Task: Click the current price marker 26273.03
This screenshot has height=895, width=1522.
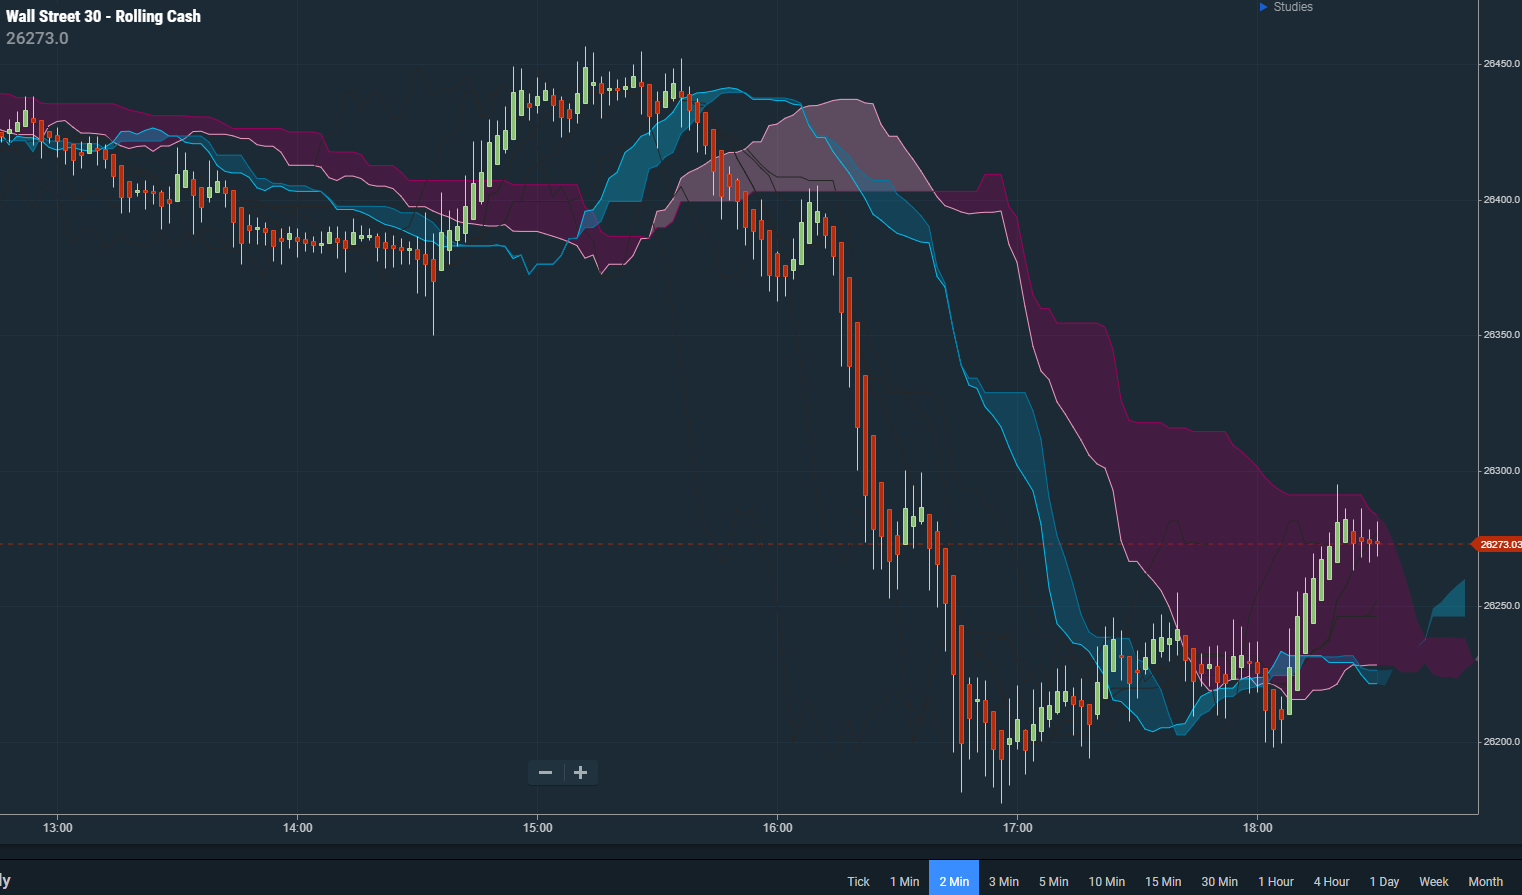Action: click(1498, 544)
